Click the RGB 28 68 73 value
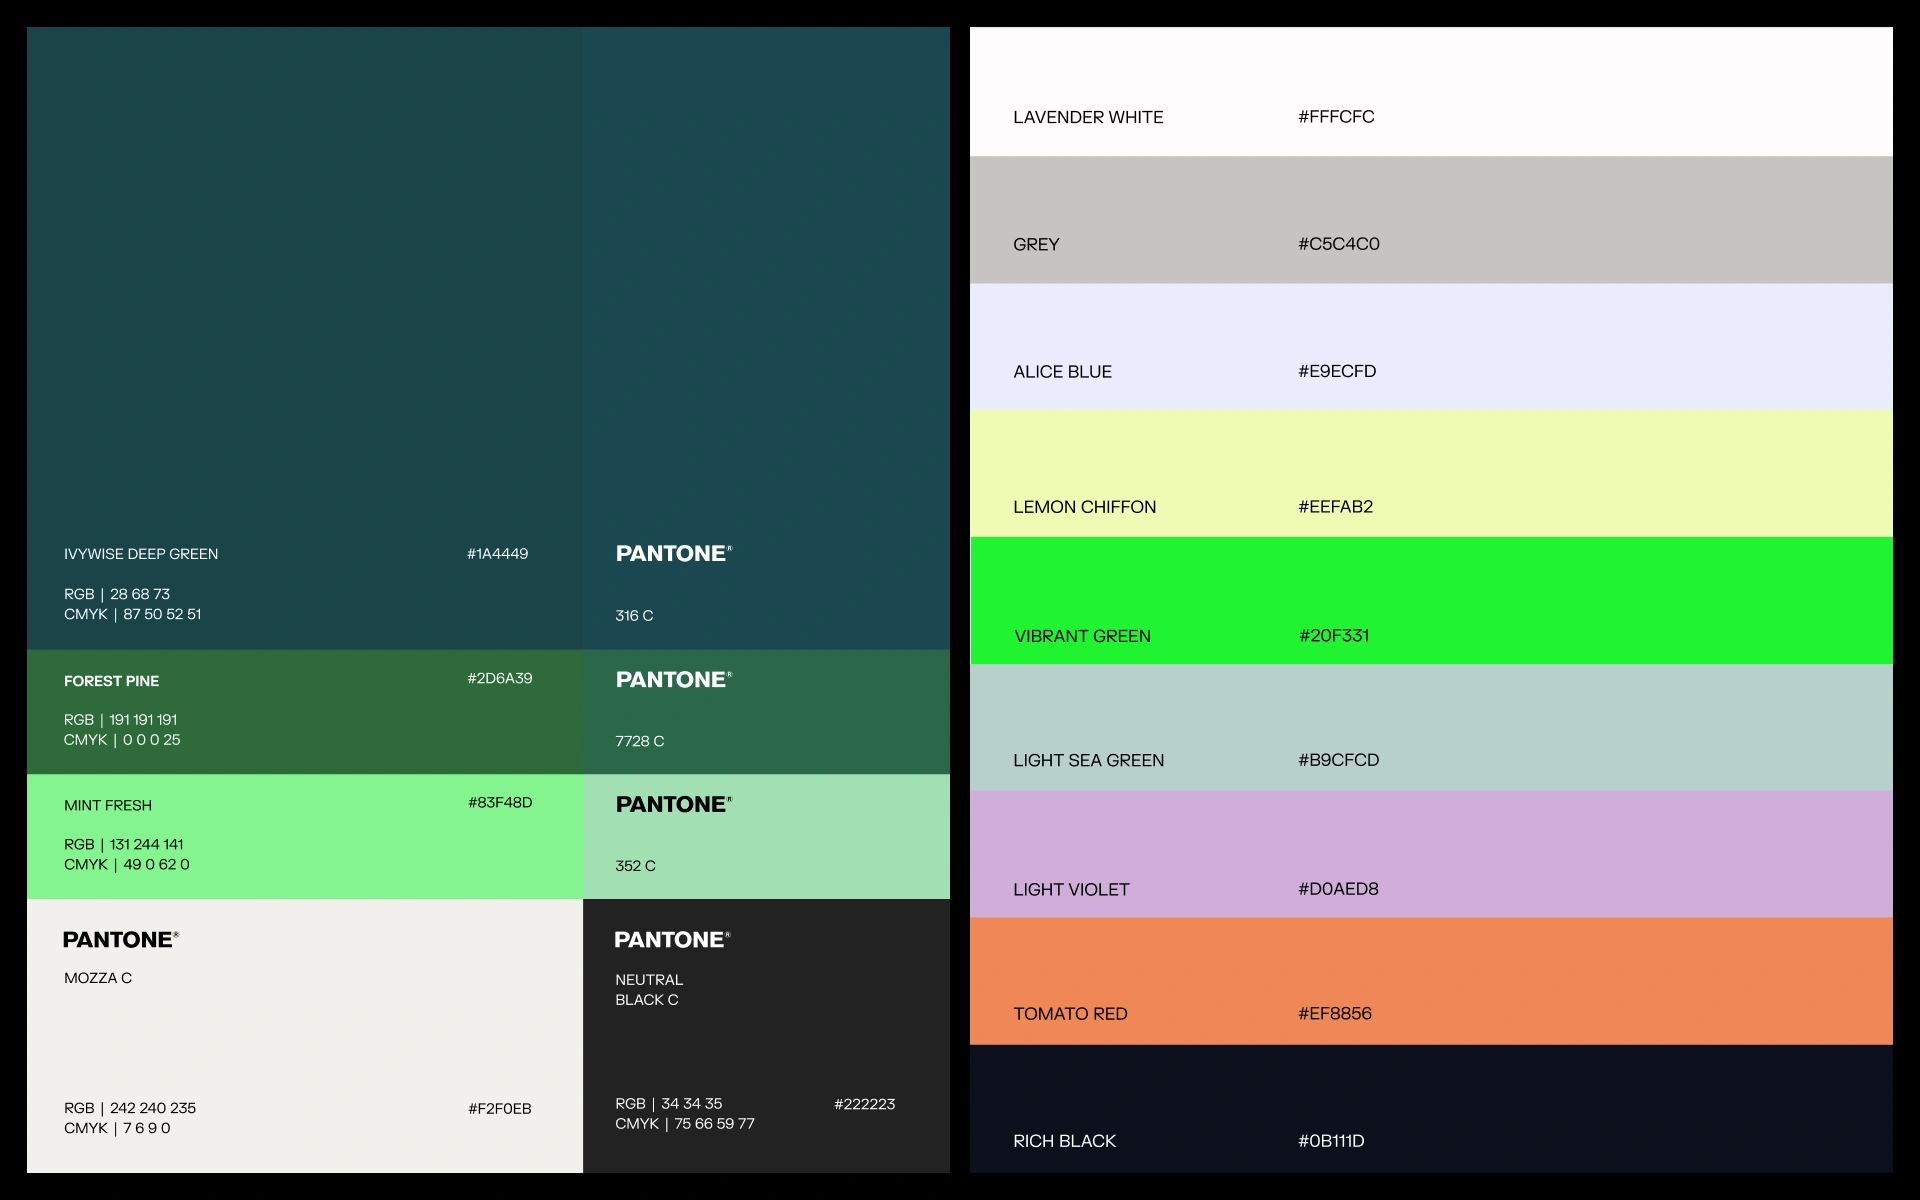 [117, 594]
